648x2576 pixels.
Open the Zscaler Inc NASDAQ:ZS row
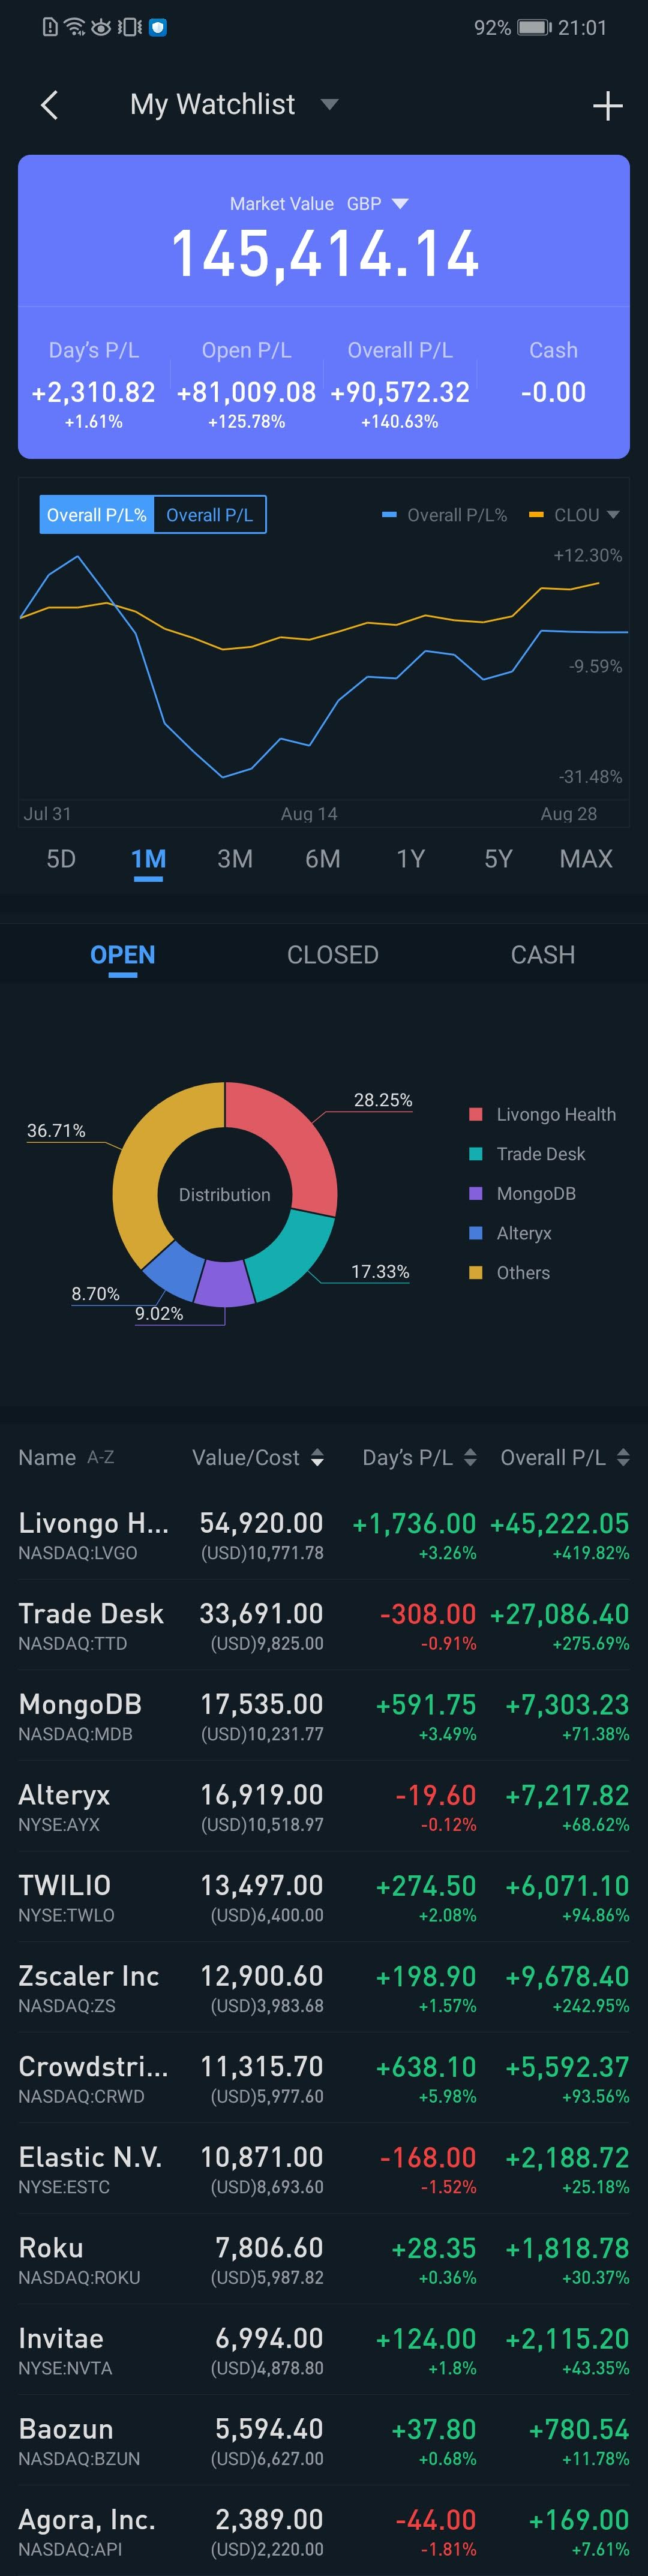[x=324, y=1988]
